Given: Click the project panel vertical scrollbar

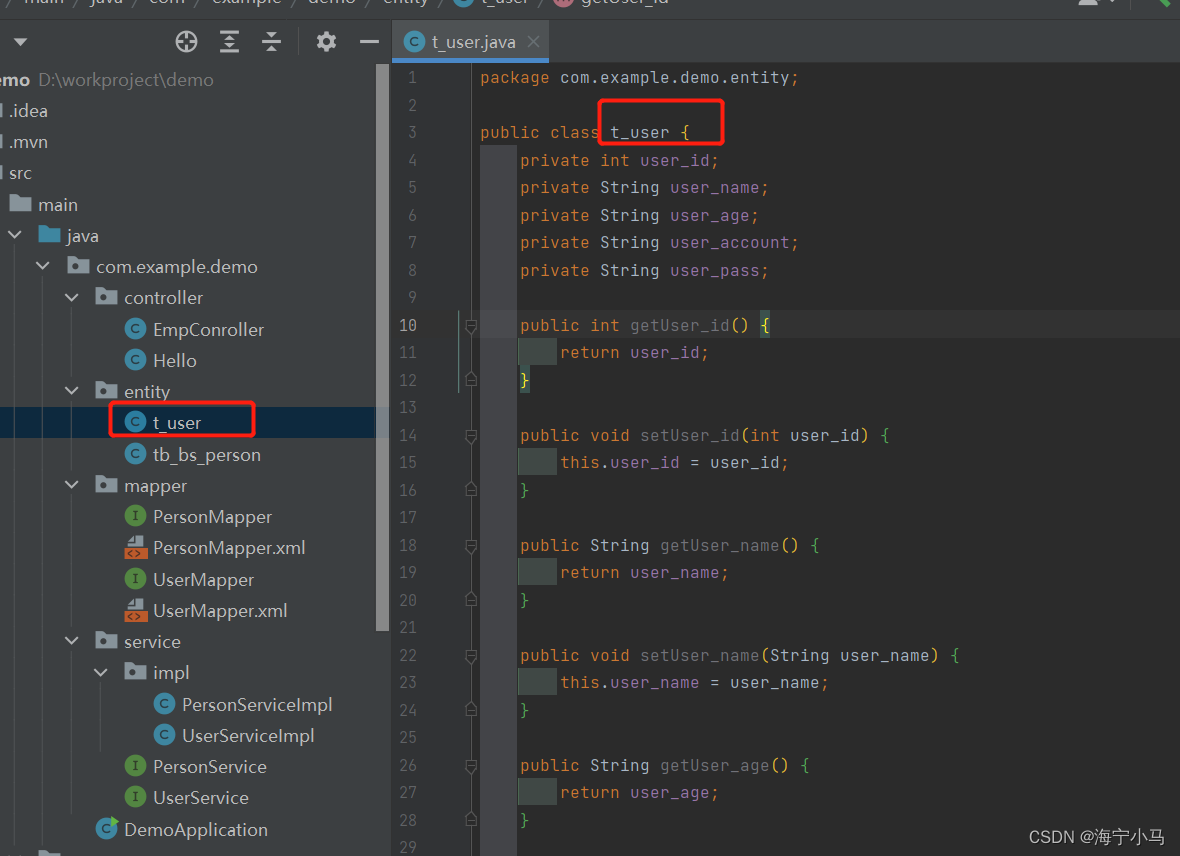Looking at the screenshot, I should tap(382, 346).
